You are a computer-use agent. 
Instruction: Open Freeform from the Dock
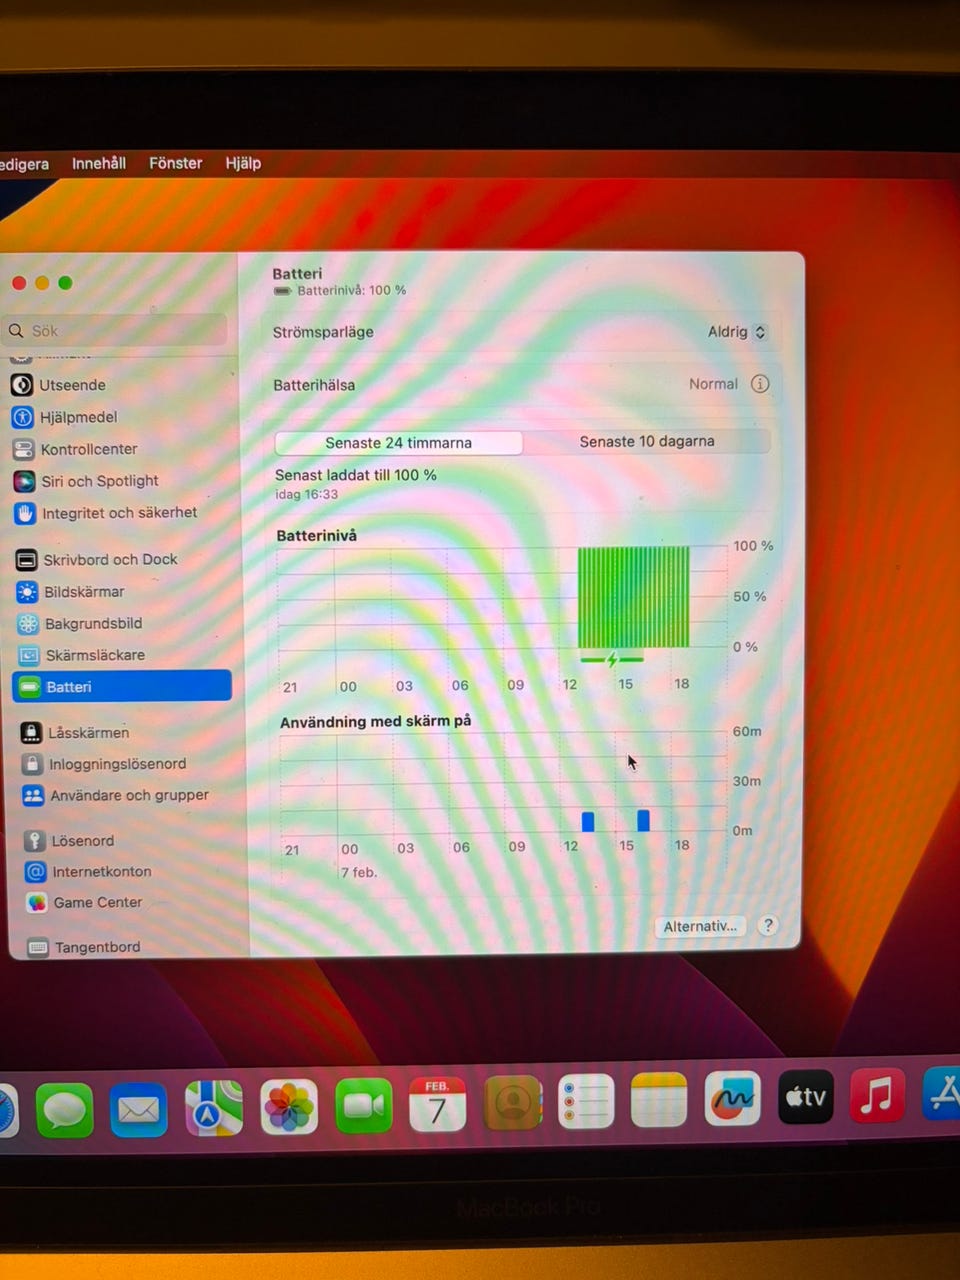coord(732,1098)
